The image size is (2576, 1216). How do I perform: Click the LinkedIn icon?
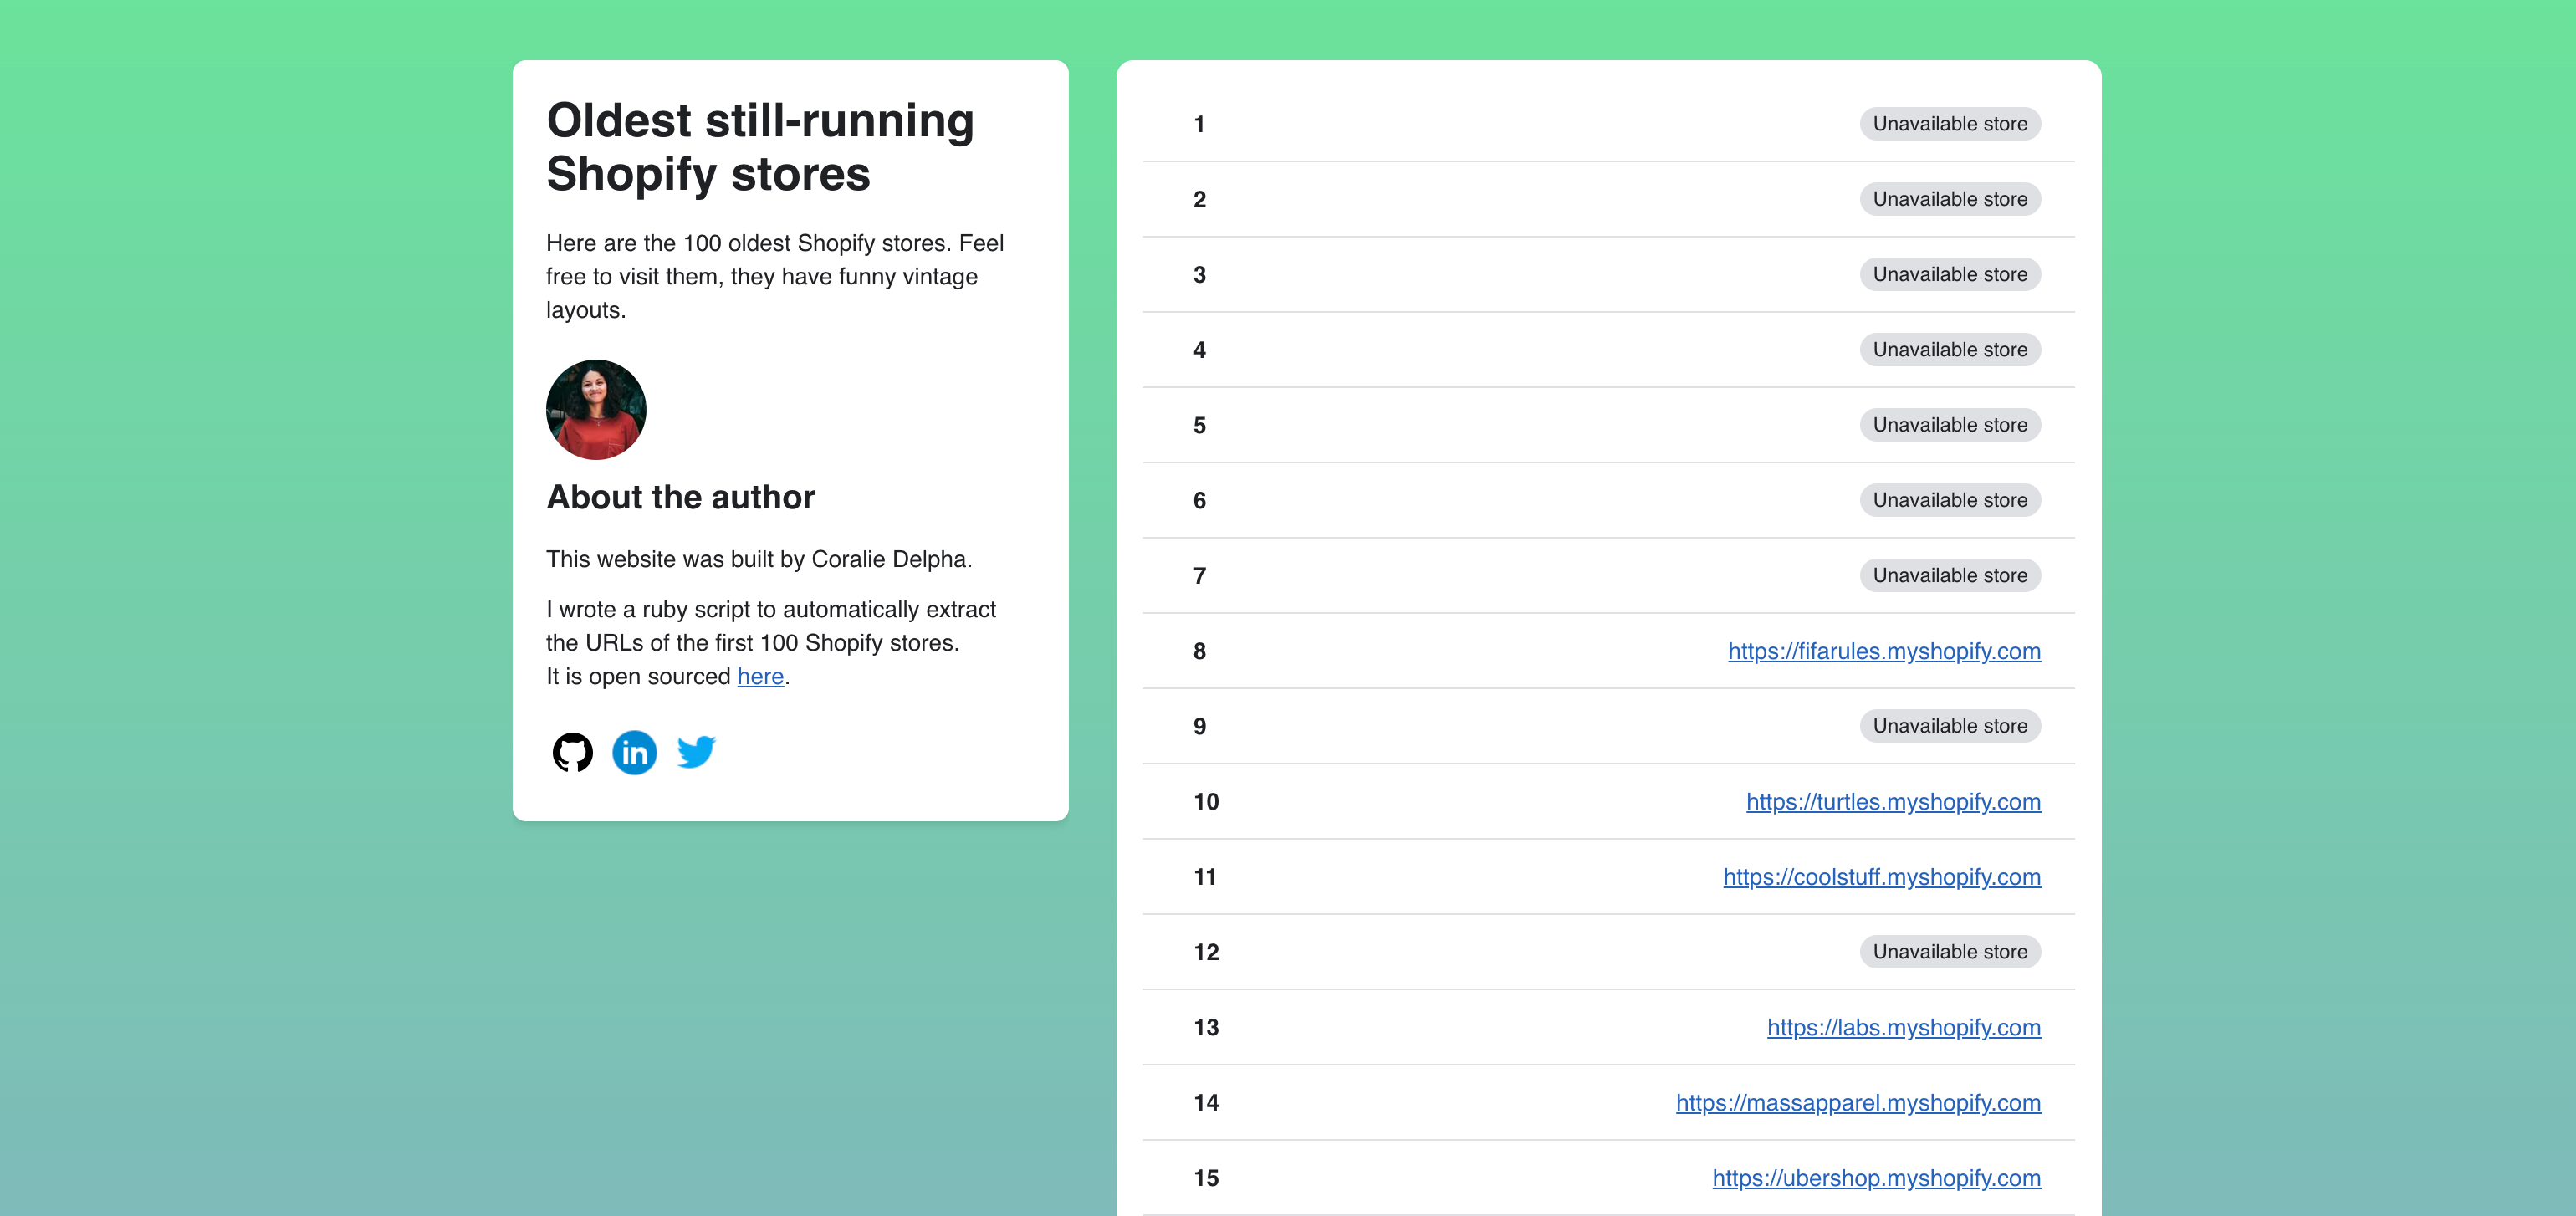[x=634, y=752]
